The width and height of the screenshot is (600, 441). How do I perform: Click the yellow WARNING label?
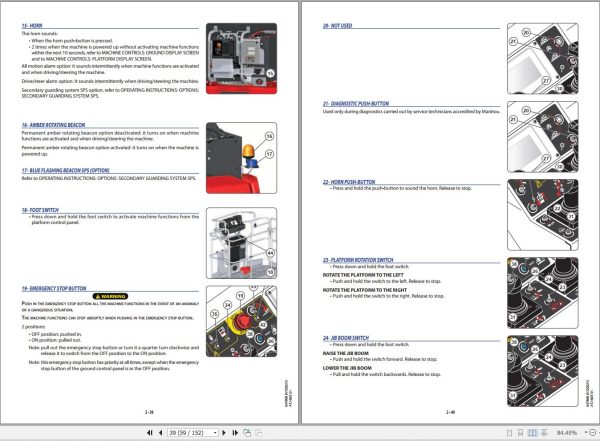(110, 296)
